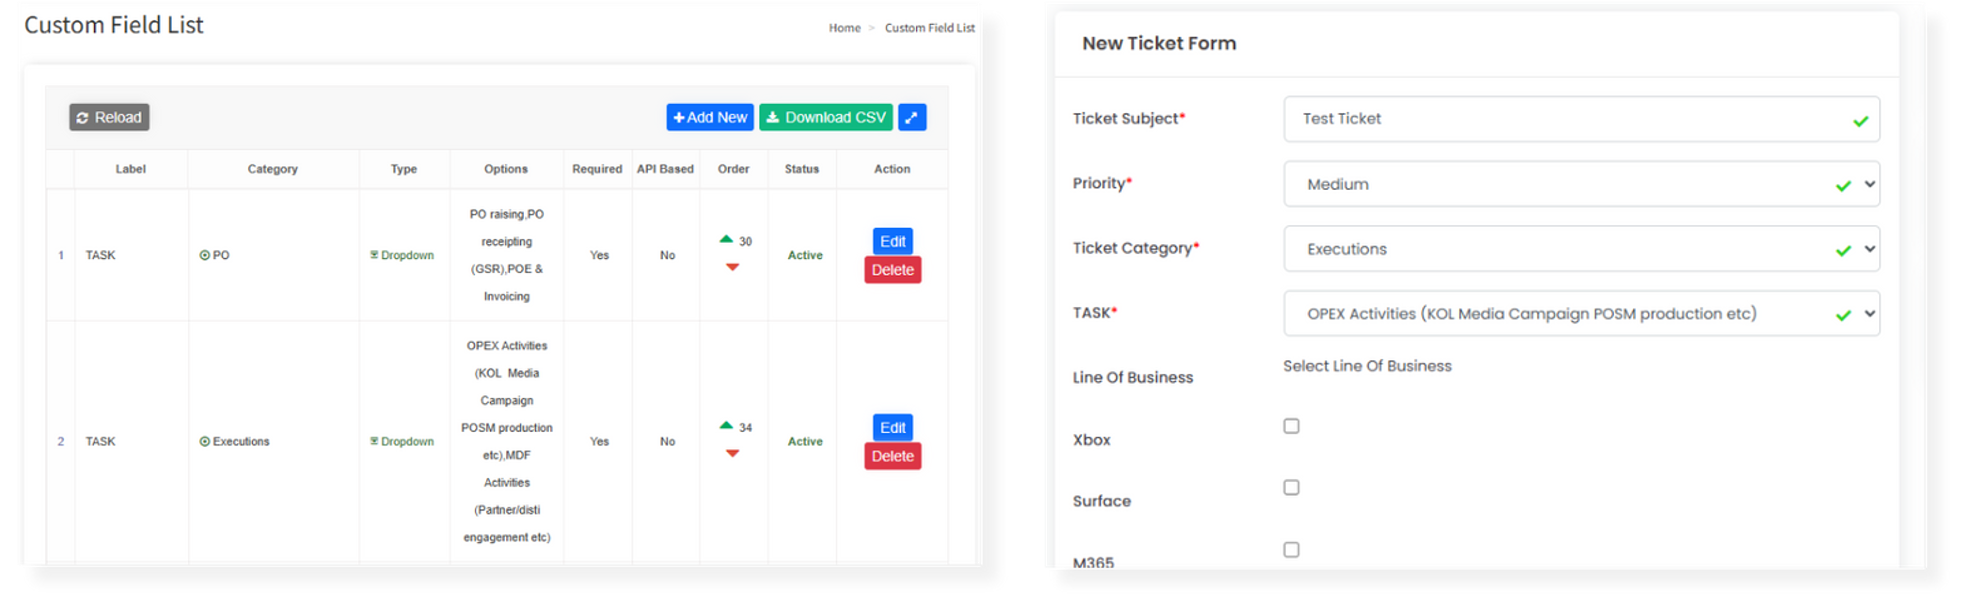This screenshot has width=1969, height=603.
Task: Expand the Ticket Category dropdown
Action: pos(1580,249)
